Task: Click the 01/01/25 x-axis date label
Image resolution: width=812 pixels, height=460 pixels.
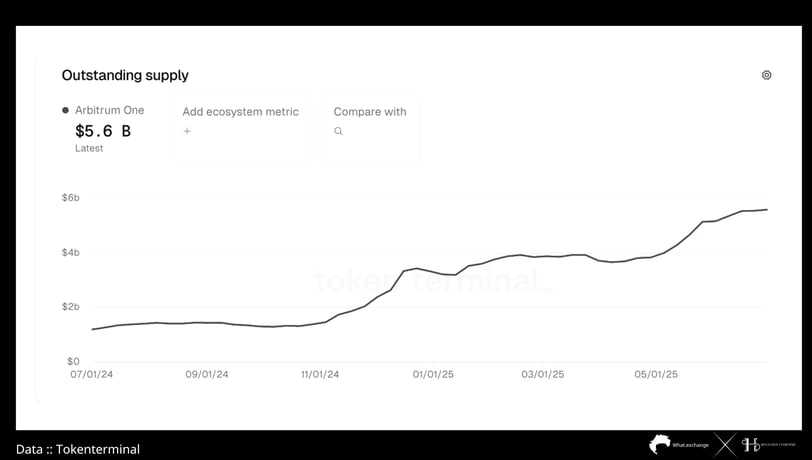Action: pyautogui.click(x=433, y=374)
